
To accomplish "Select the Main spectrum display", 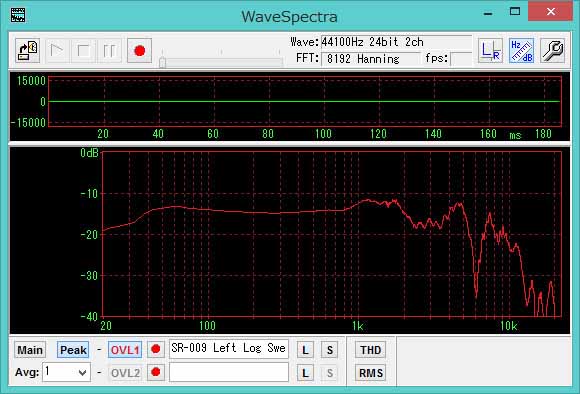I will tap(30, 350).
